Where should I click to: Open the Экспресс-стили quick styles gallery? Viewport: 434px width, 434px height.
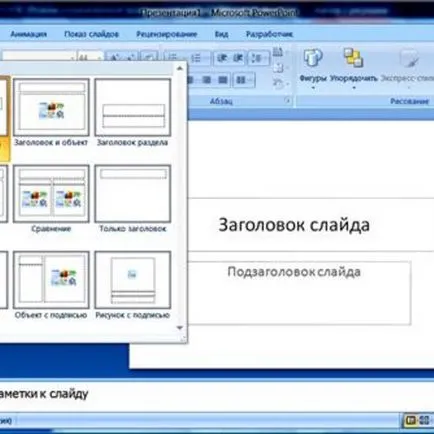(408, 68)
